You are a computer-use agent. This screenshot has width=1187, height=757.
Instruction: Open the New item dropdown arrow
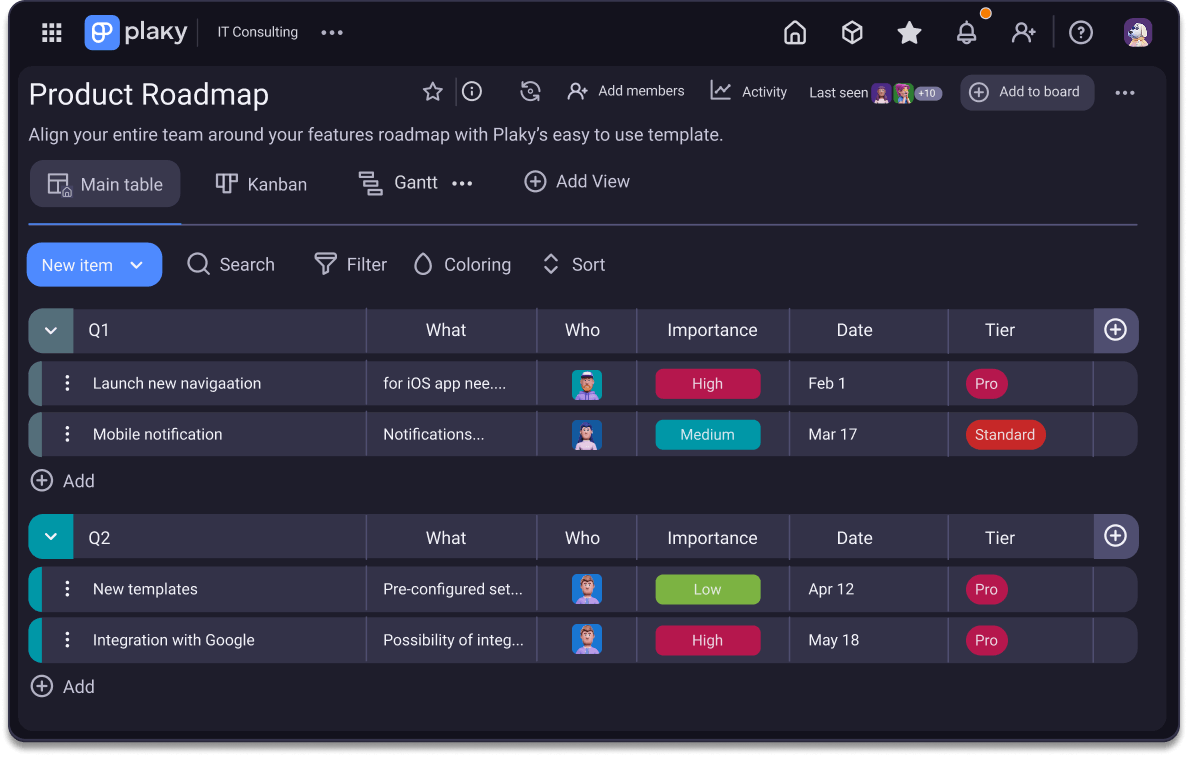tap(137, 264)
